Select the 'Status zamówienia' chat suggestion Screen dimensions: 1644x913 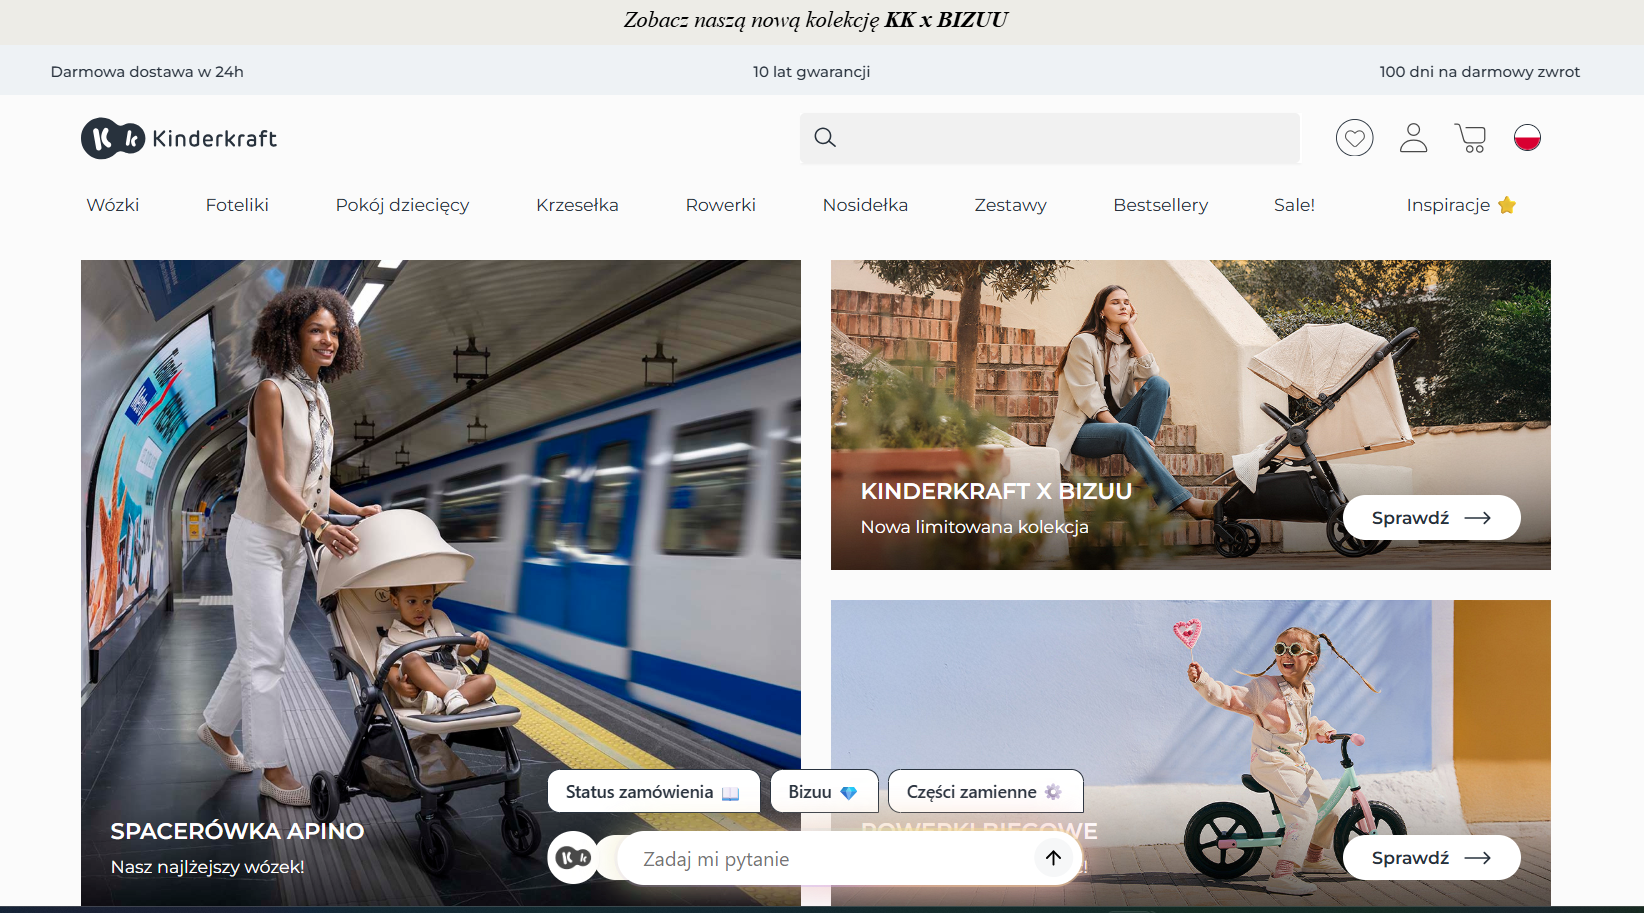[x=653, y=792]
